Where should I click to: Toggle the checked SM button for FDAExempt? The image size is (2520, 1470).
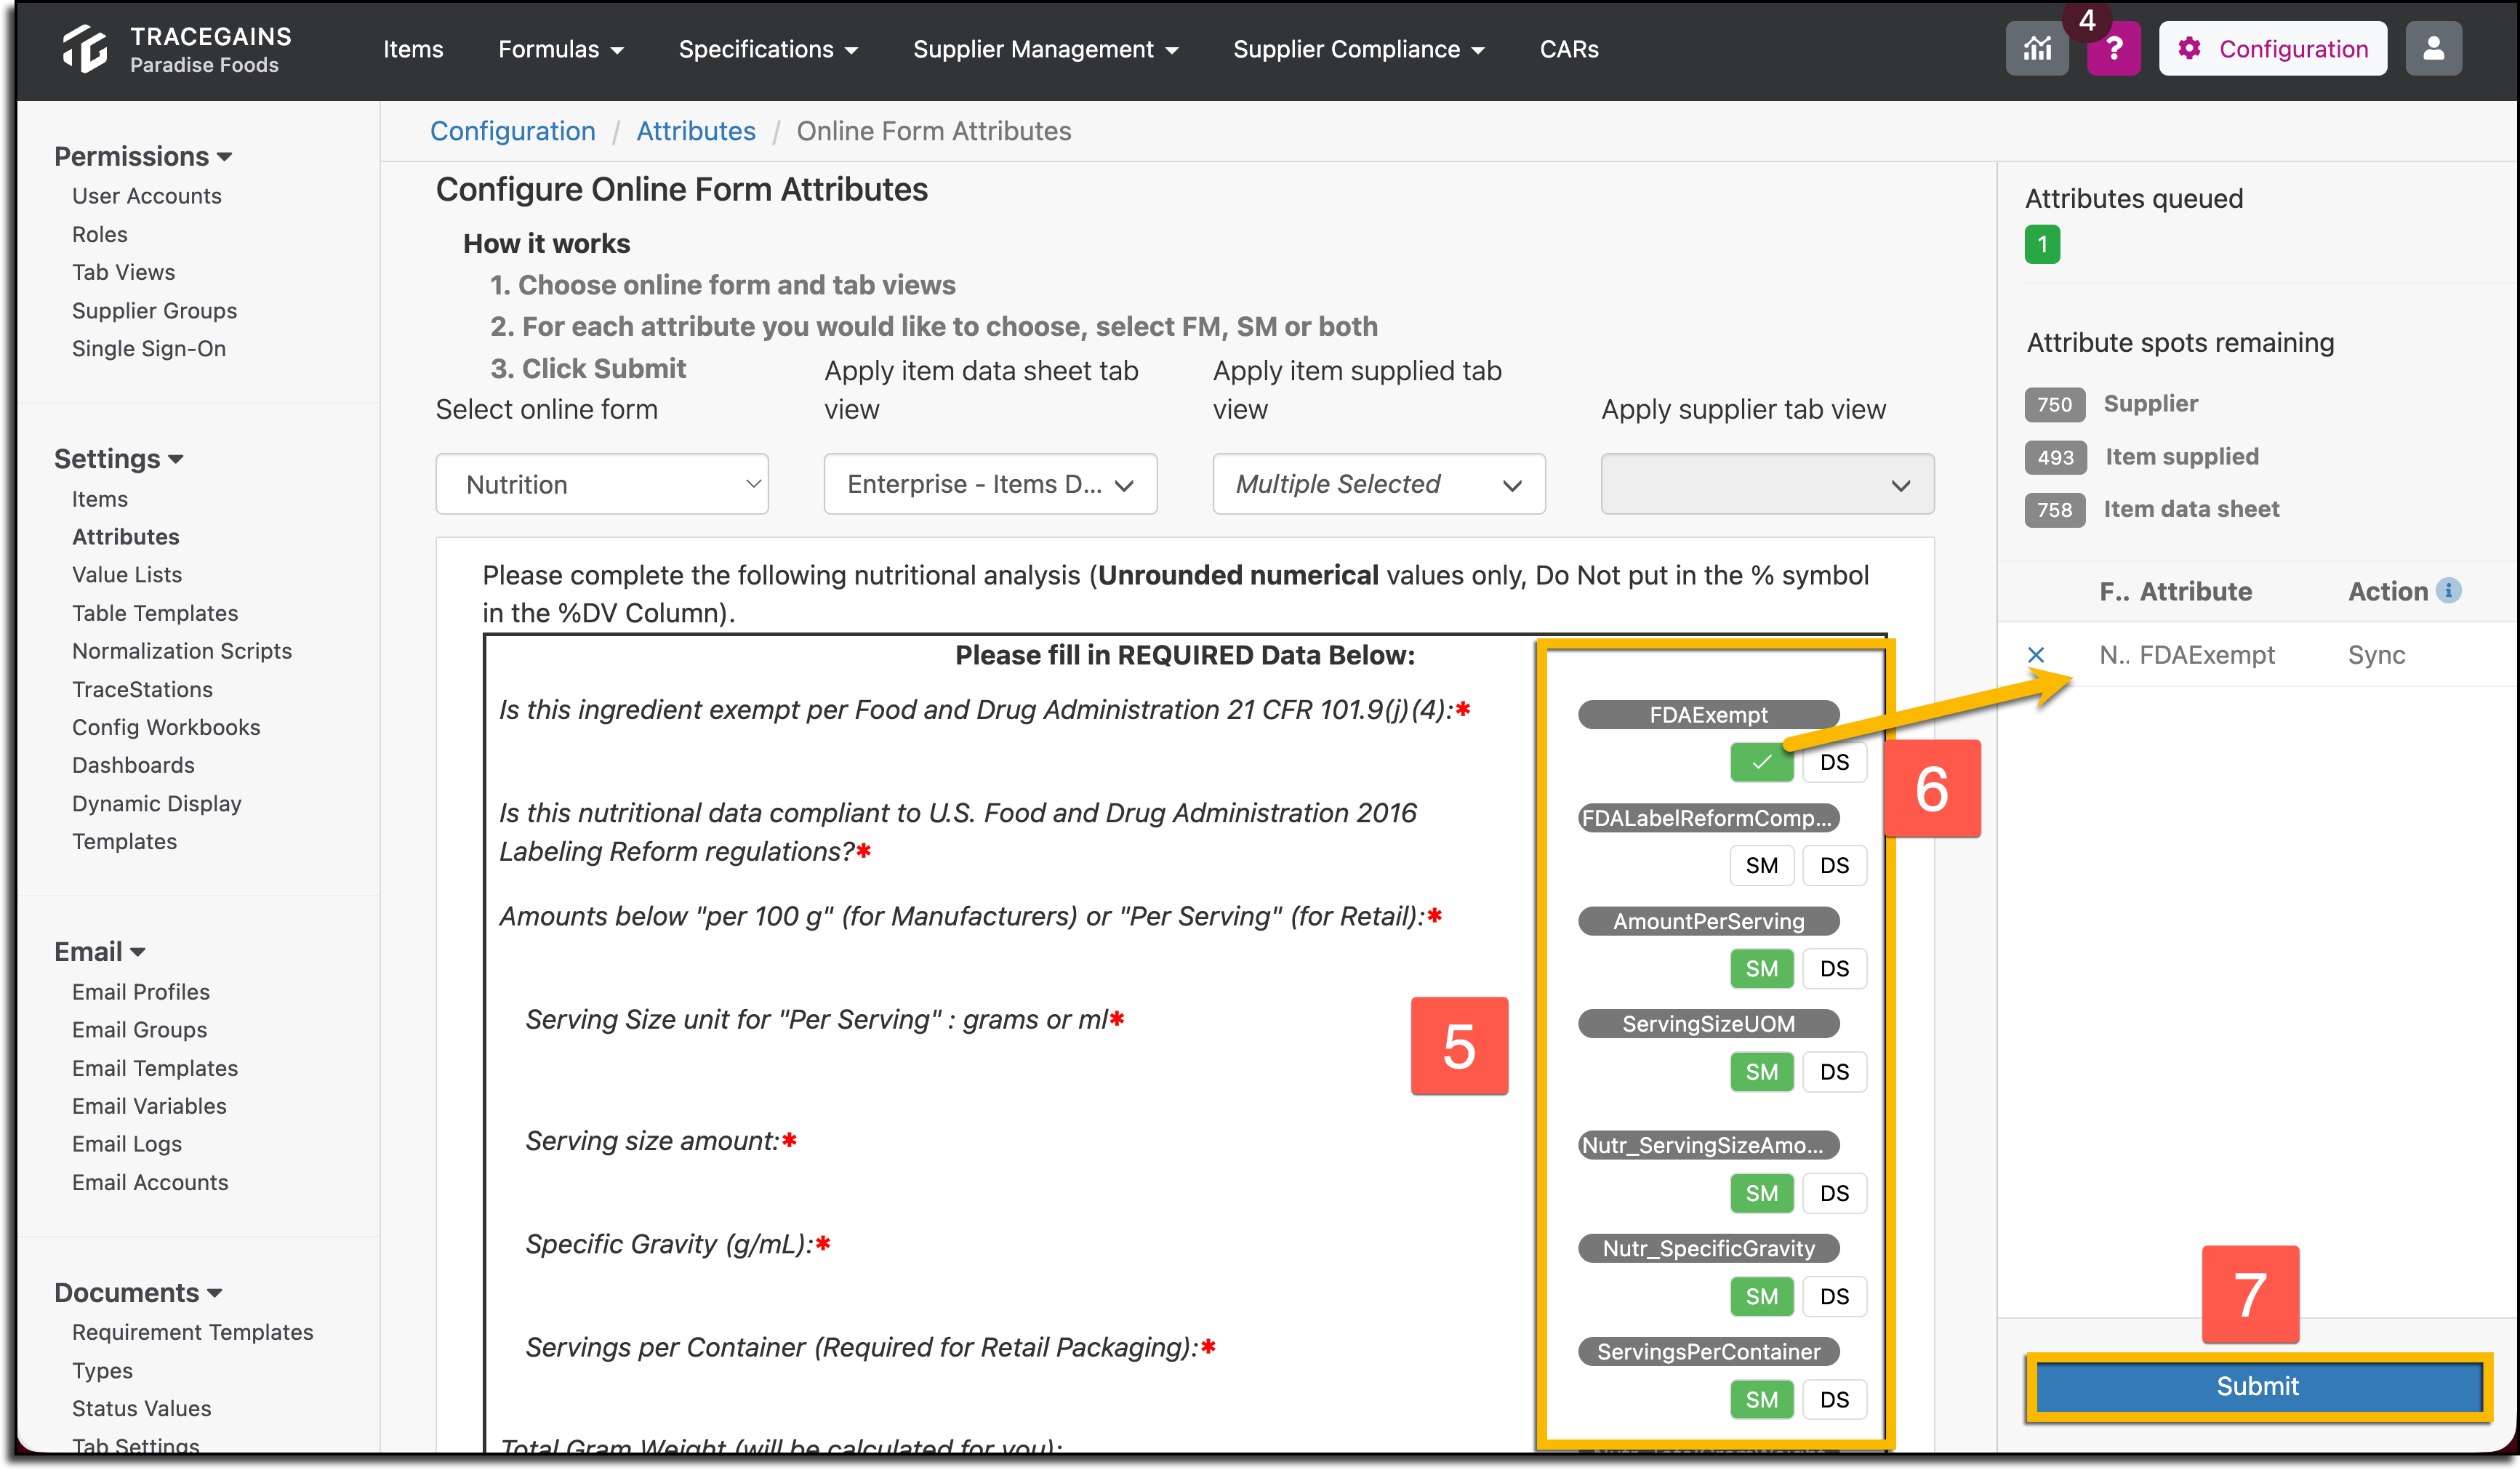click(x=1761, y=762)
